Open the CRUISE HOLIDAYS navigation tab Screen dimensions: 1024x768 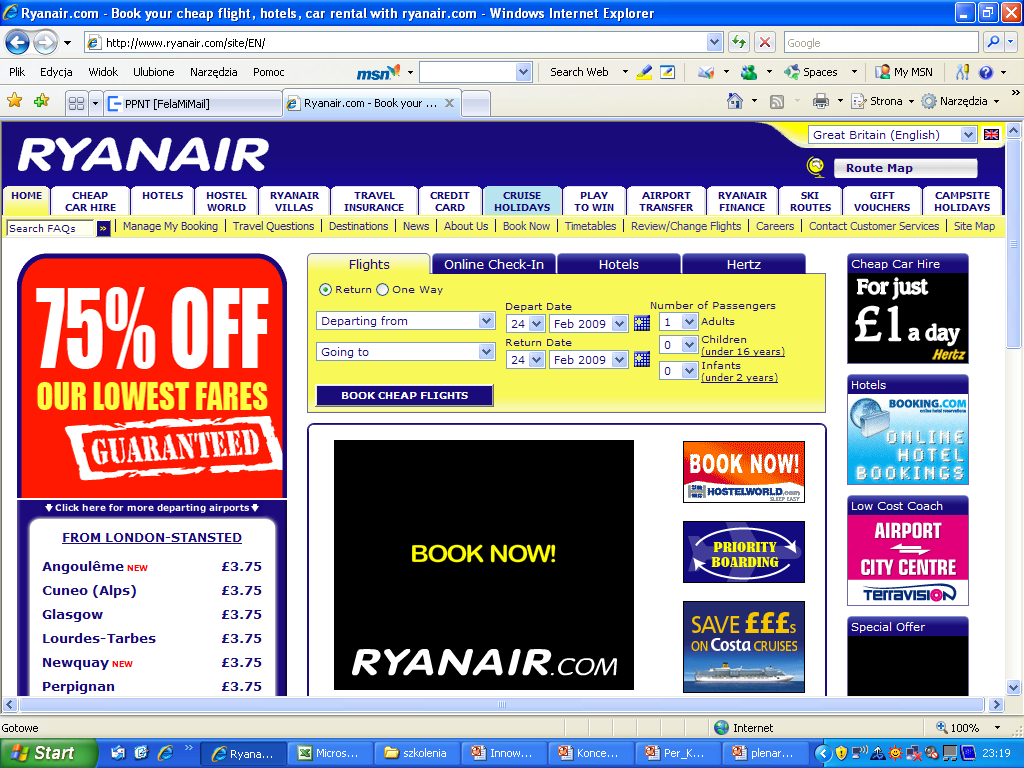click(522, 201)
